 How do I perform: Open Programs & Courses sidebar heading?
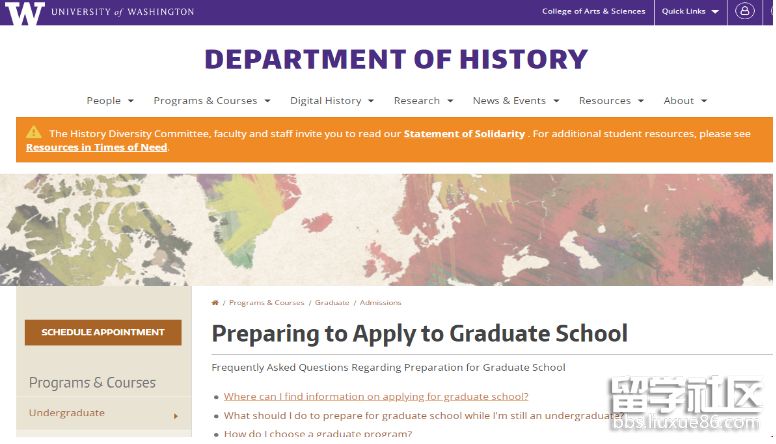[x=92, y=383]
